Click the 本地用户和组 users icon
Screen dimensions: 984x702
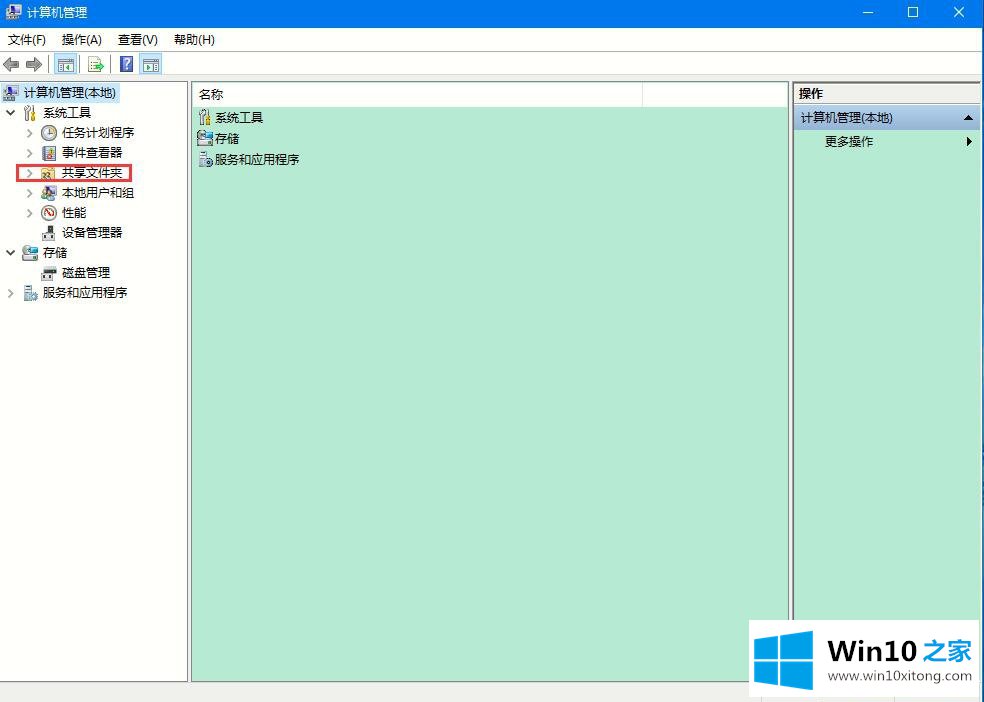[48, 193]
